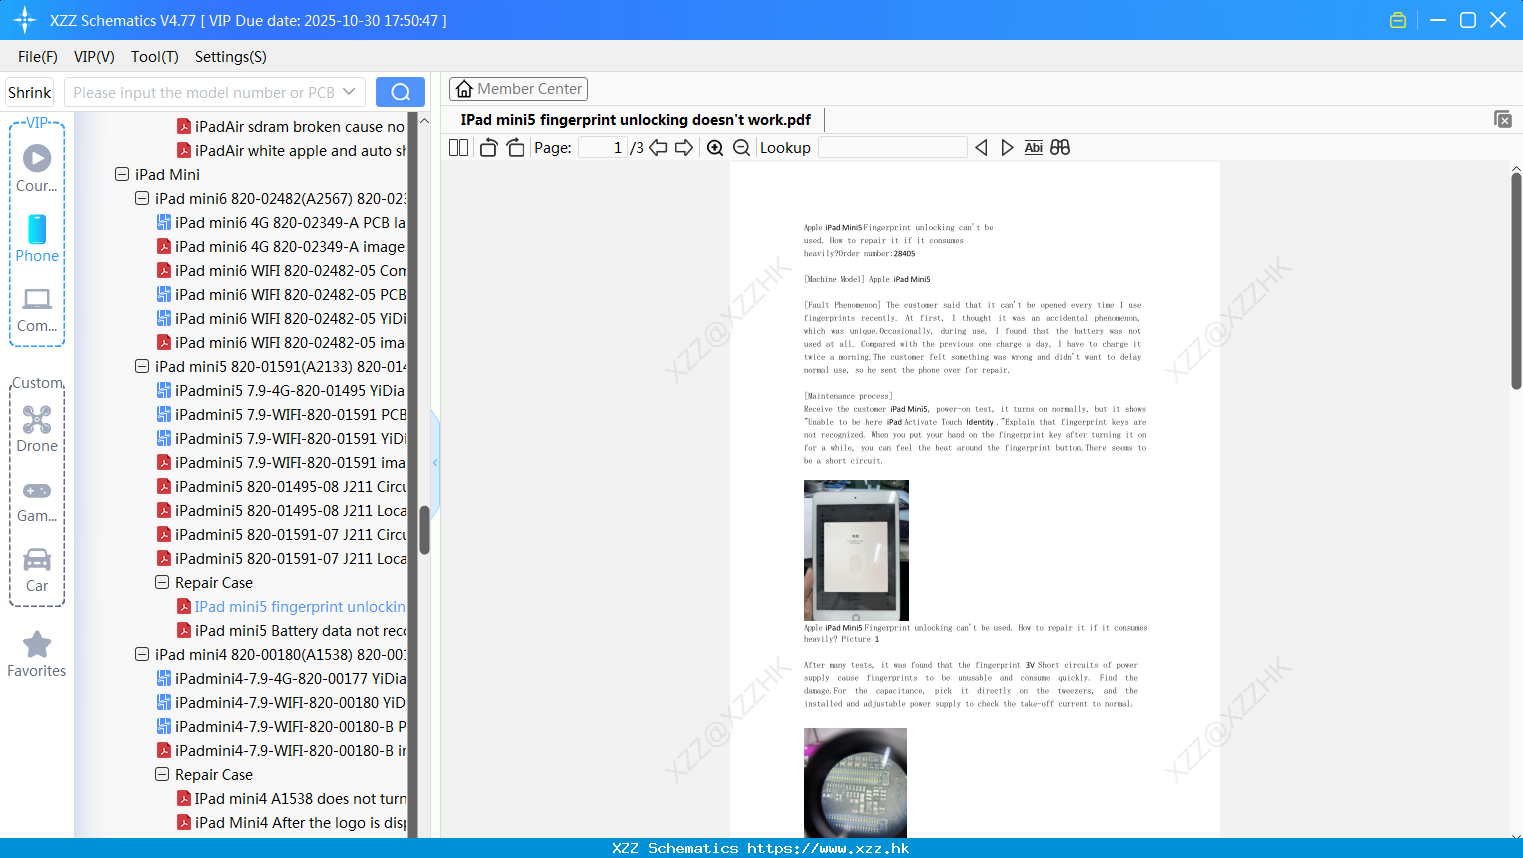
Task: Collapse the left panel using the splitter handle
Action: pos(435,462)
